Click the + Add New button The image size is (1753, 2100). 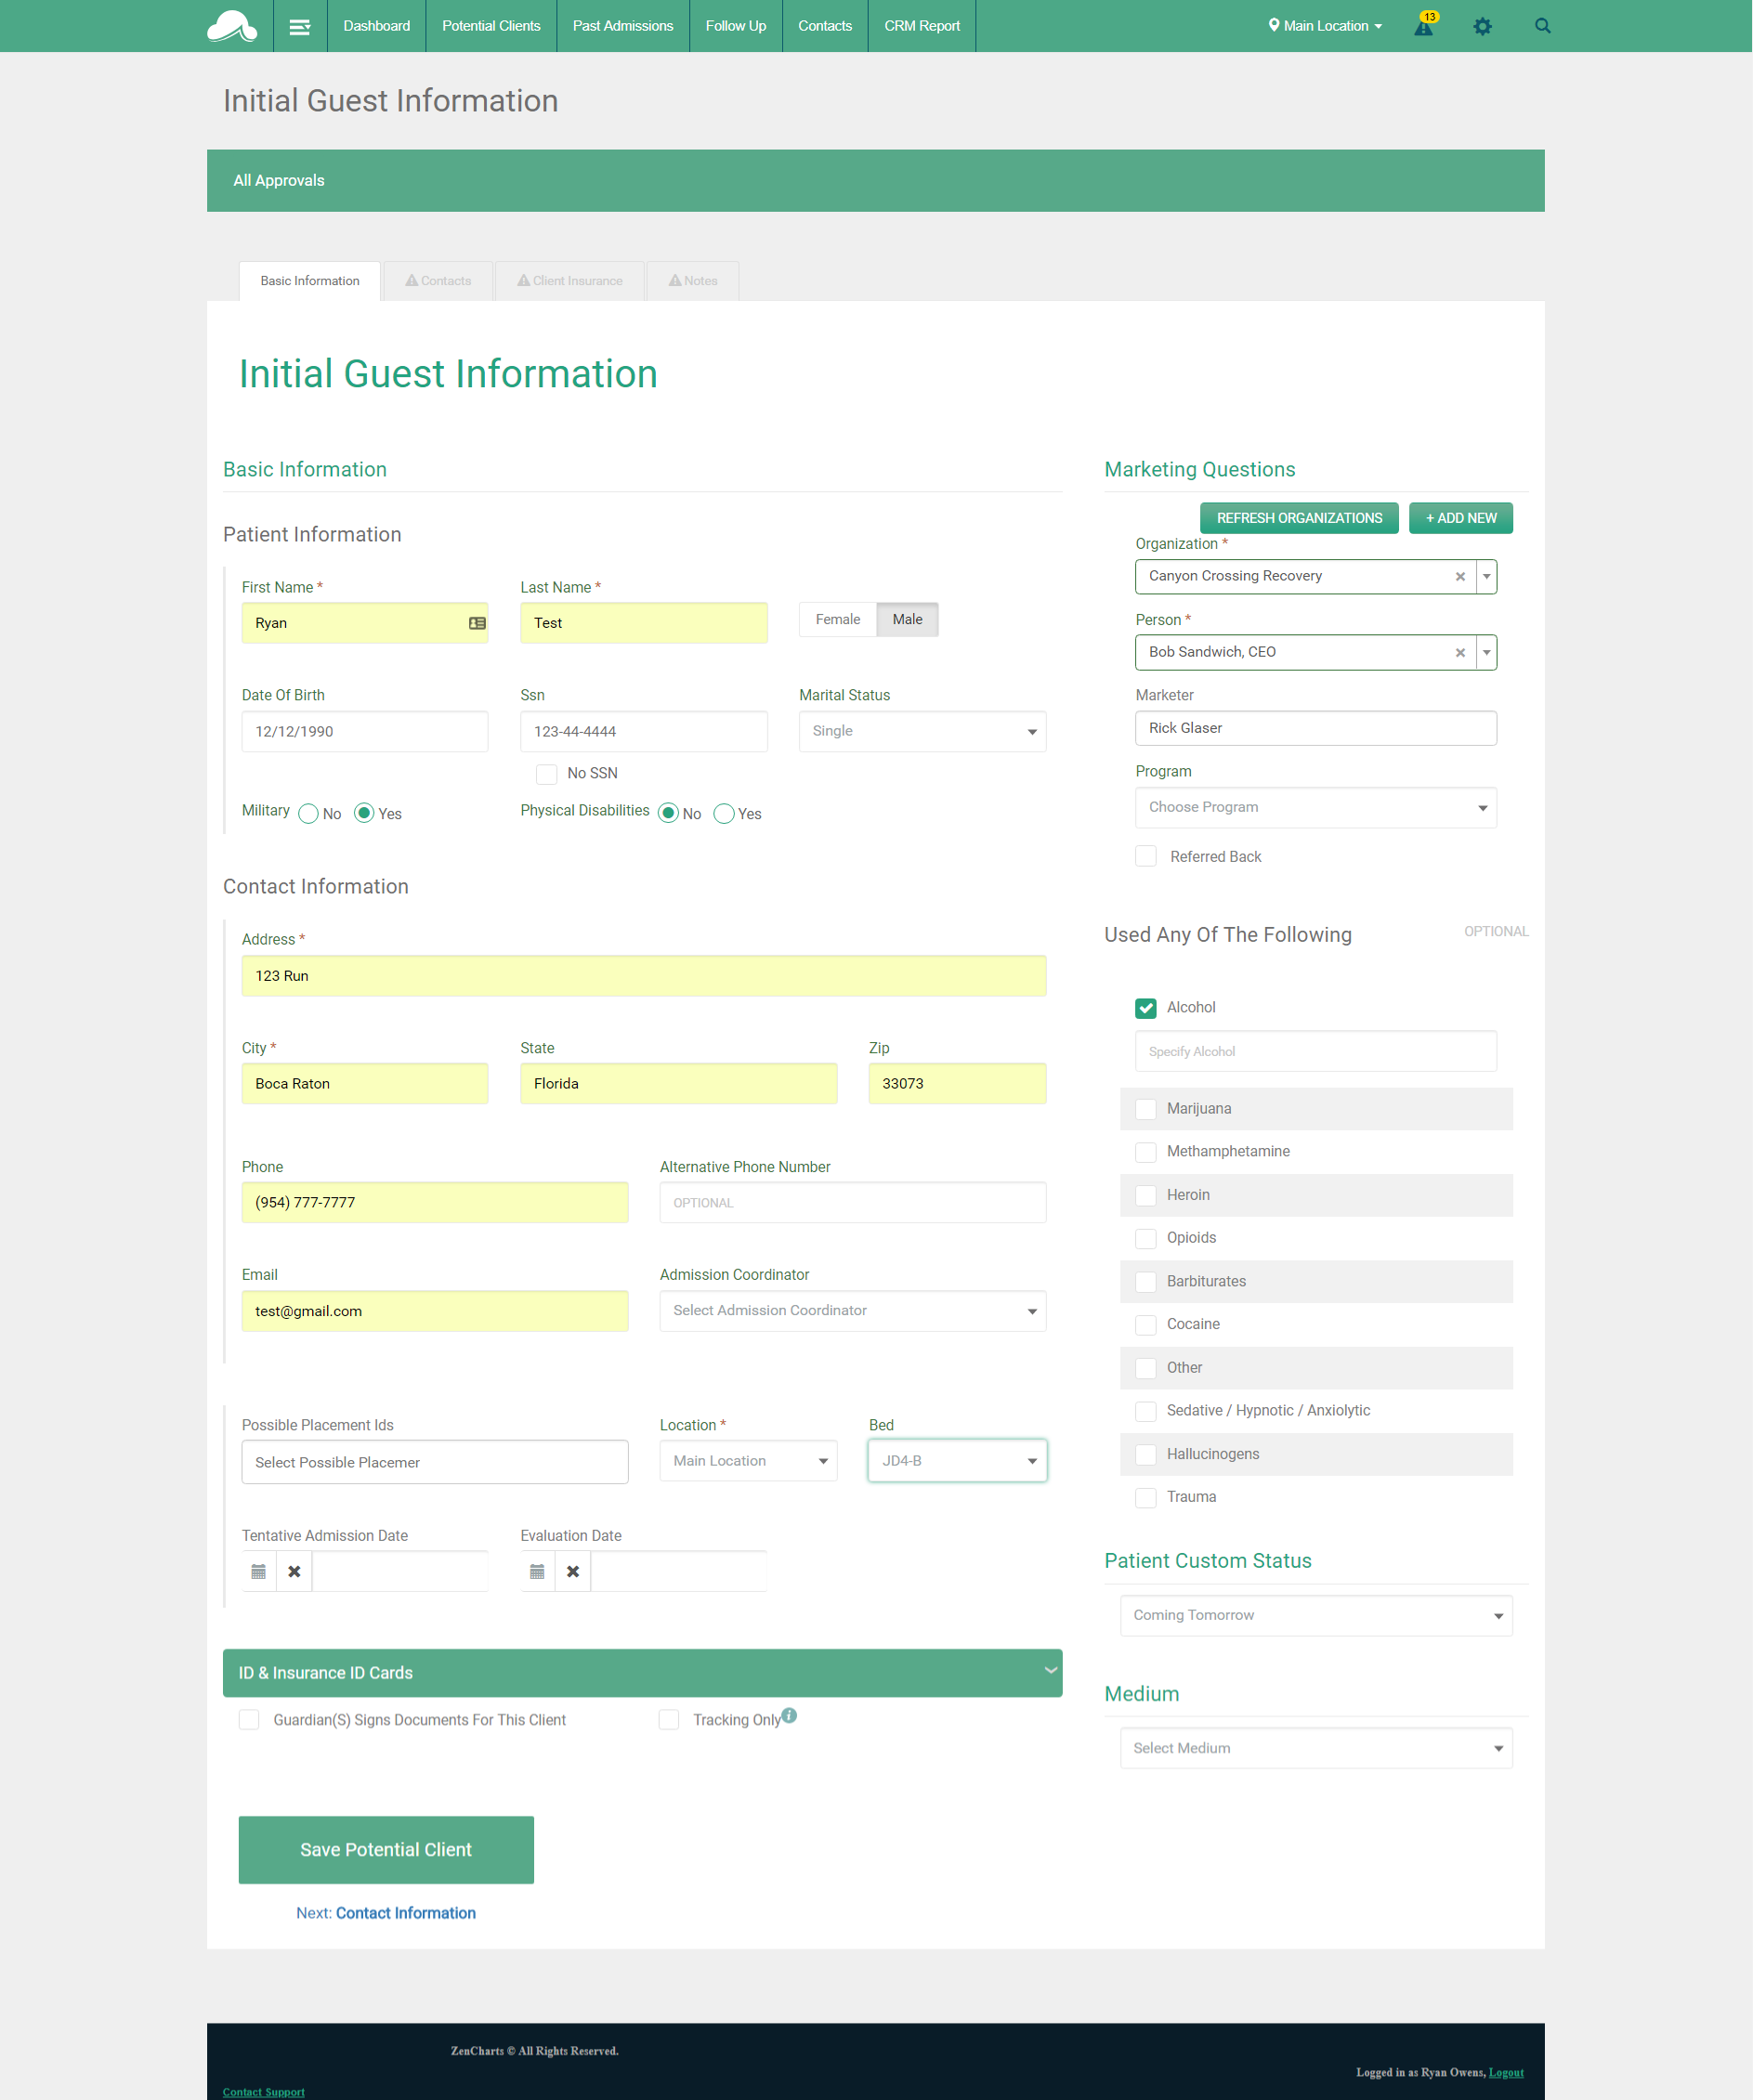pyautogui.click(x=1461, y=518)
